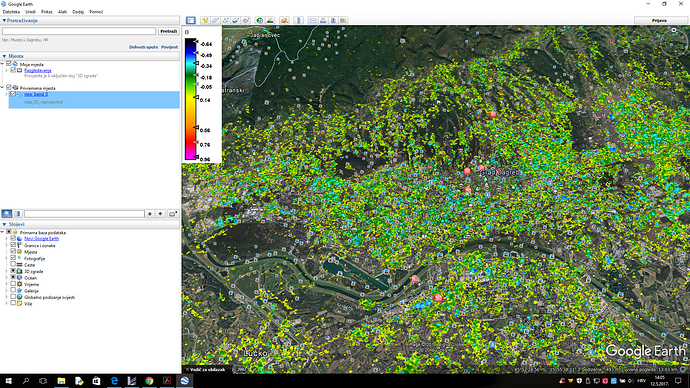The image size is (690, 388).
Task: Enable the Vrijeme layer checkbox
Action: pos(13,284)
